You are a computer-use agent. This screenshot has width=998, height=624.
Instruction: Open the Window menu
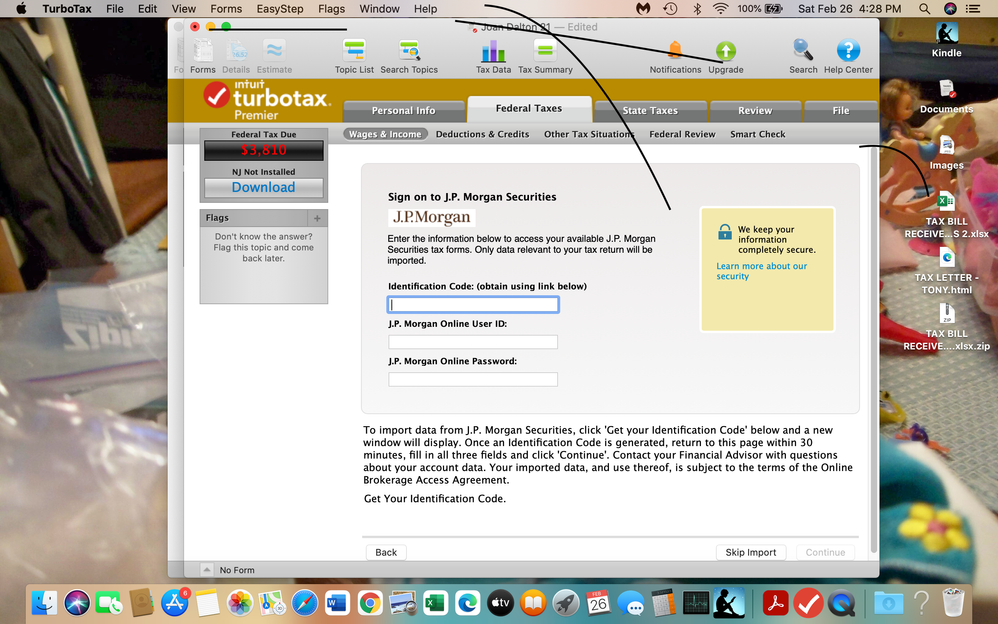tap(379, 9)
